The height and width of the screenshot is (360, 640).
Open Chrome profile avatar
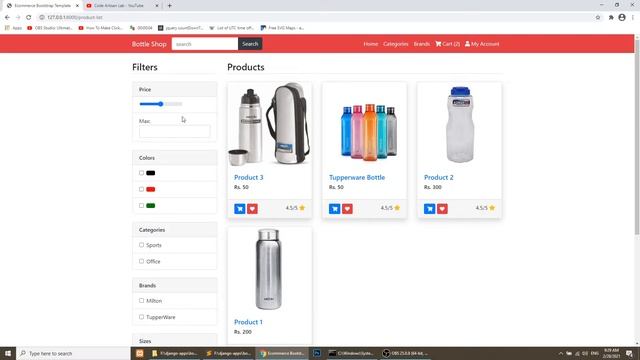(622, 17)
